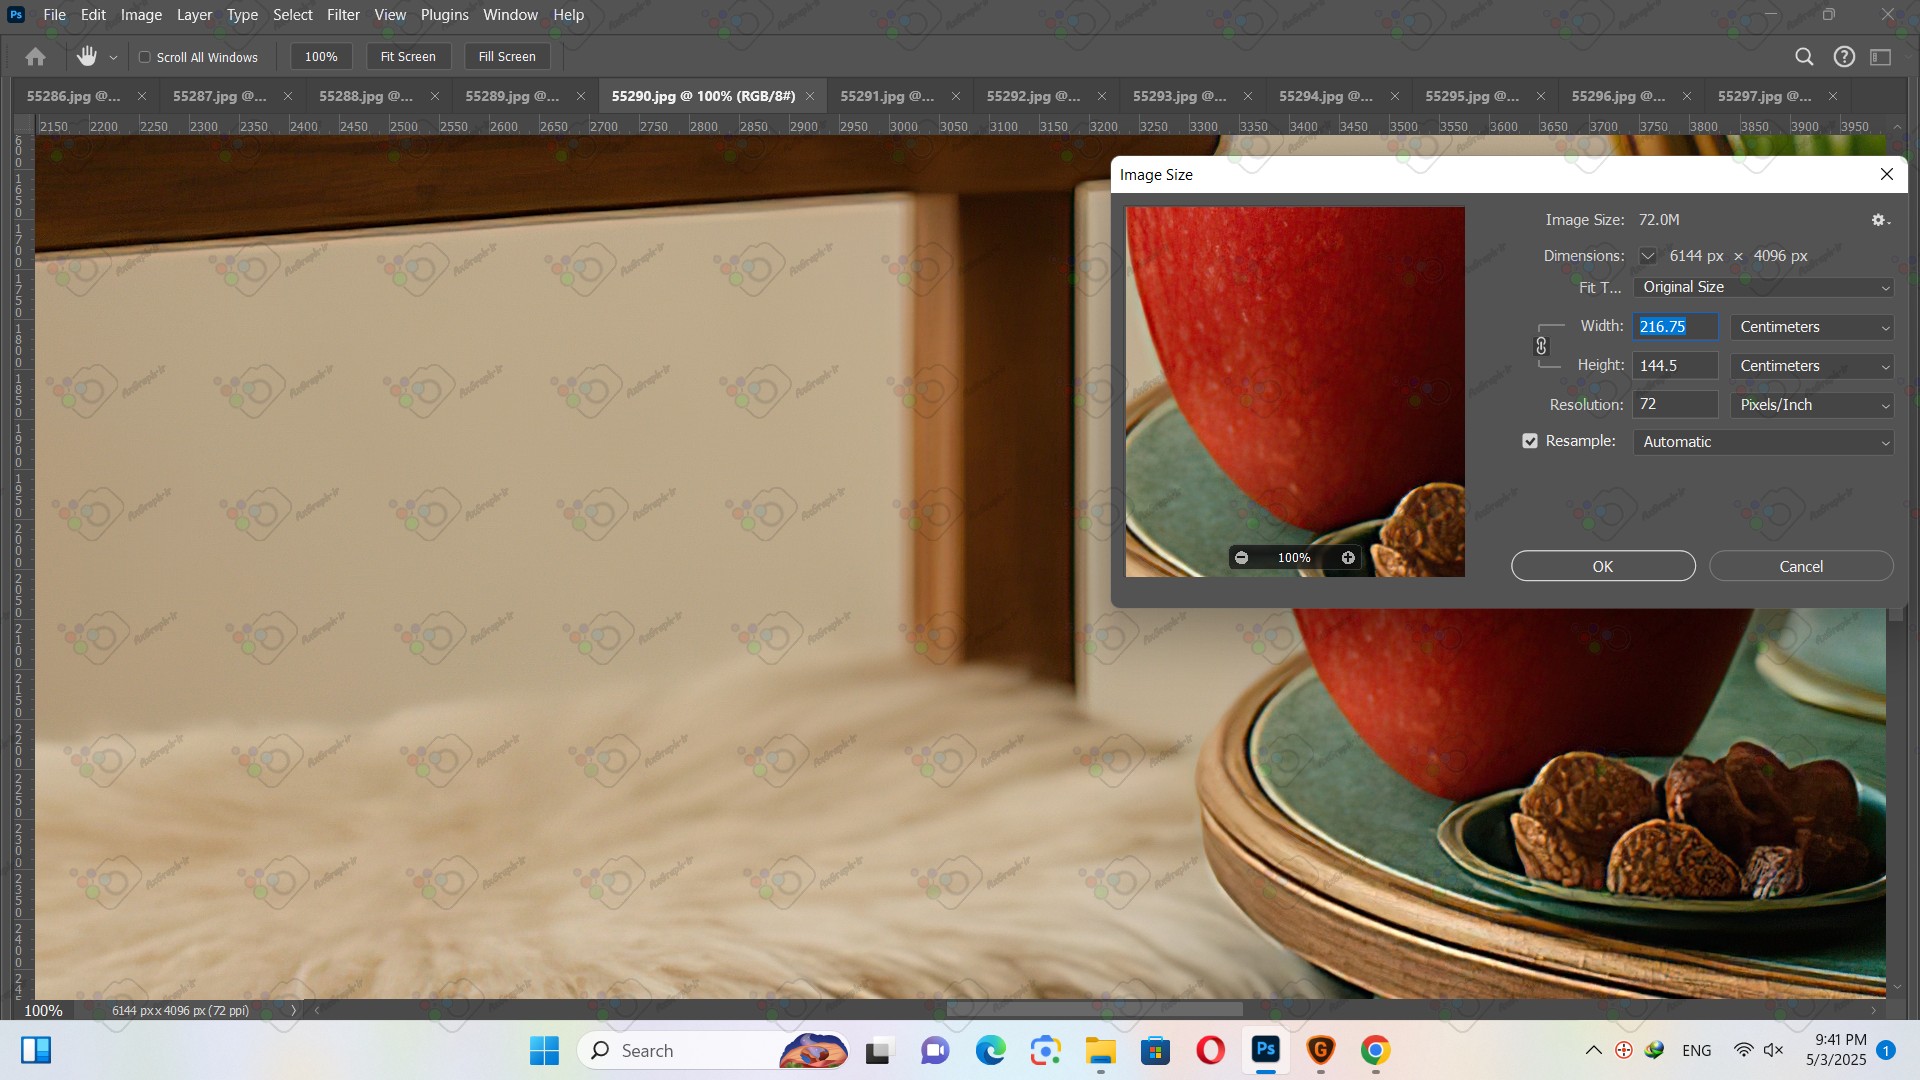The width and height of the screenshot is (1920, 1080).
Task: Zoom in the Image Size preview
Action: [x=1348, y=558]
